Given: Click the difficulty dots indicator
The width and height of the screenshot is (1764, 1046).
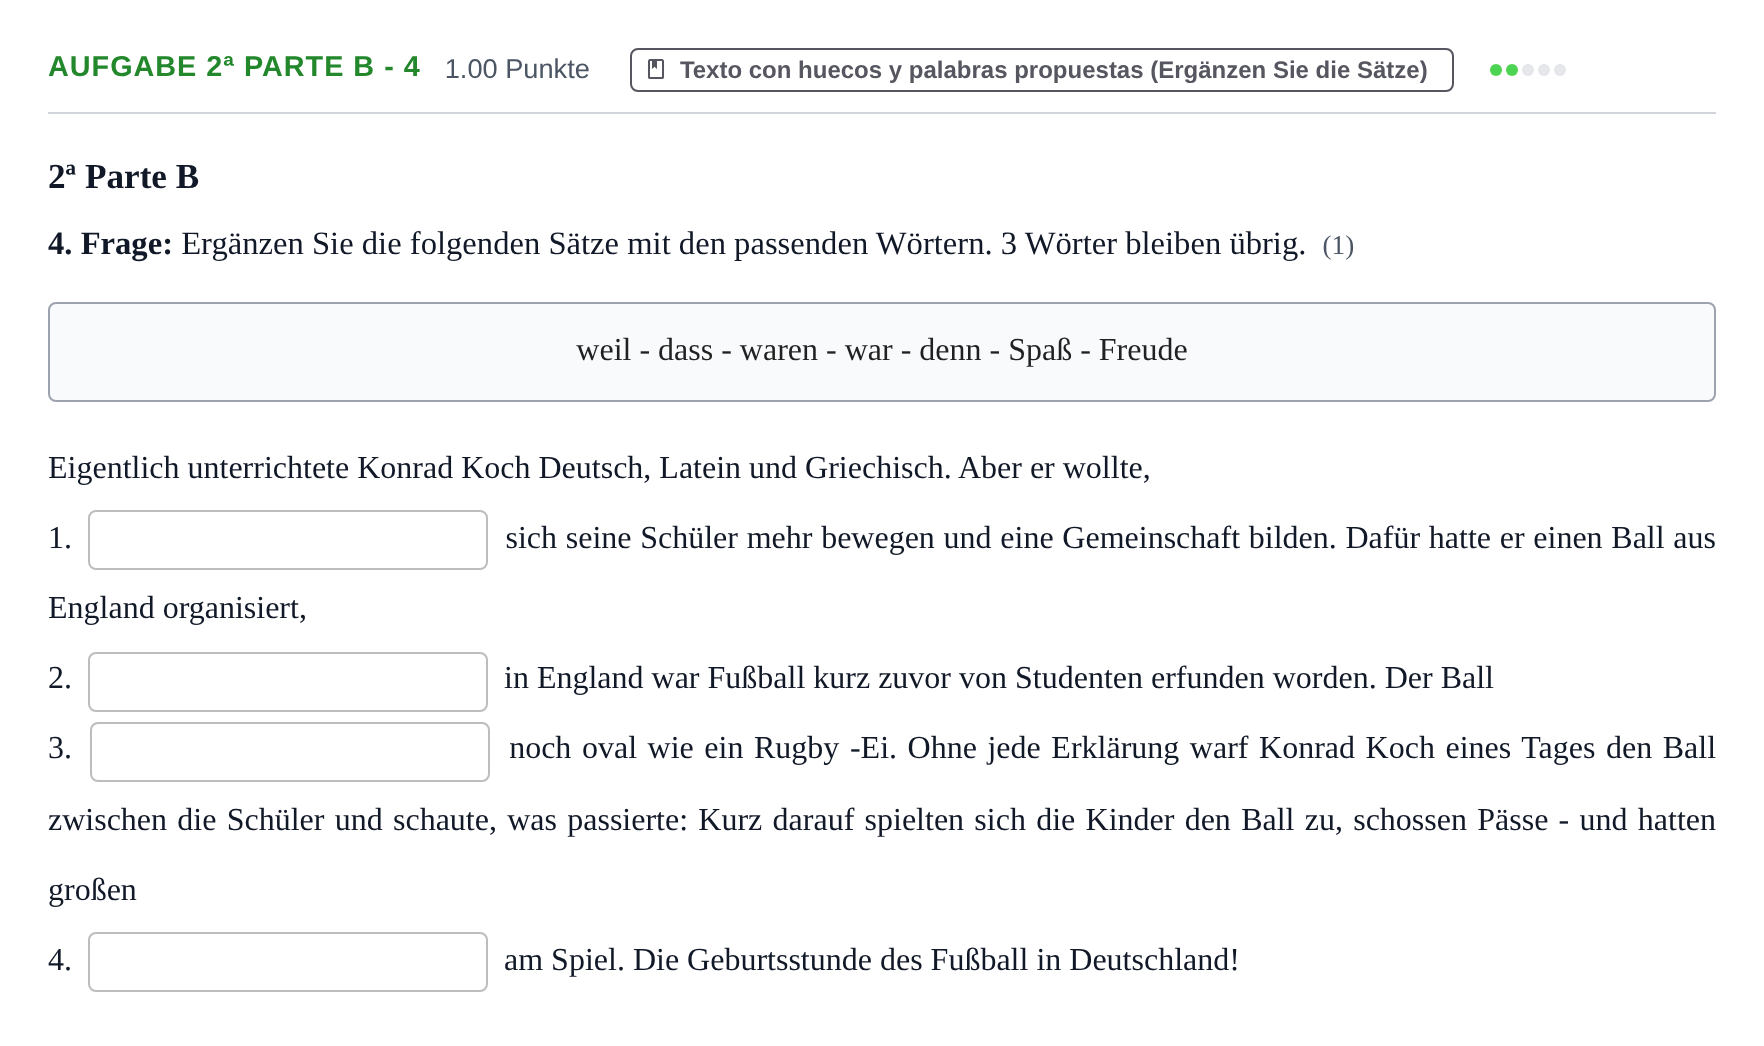Looking at the screenshot, I should point(1527,70).
